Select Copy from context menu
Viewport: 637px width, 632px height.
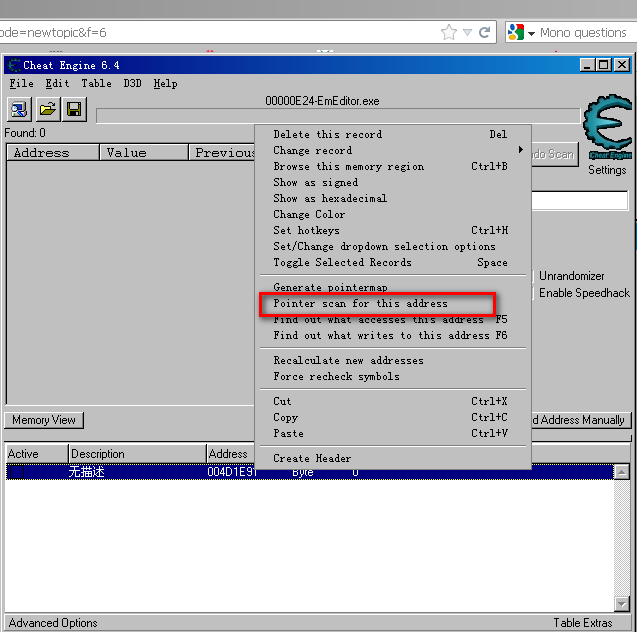(x=393, y=417)
